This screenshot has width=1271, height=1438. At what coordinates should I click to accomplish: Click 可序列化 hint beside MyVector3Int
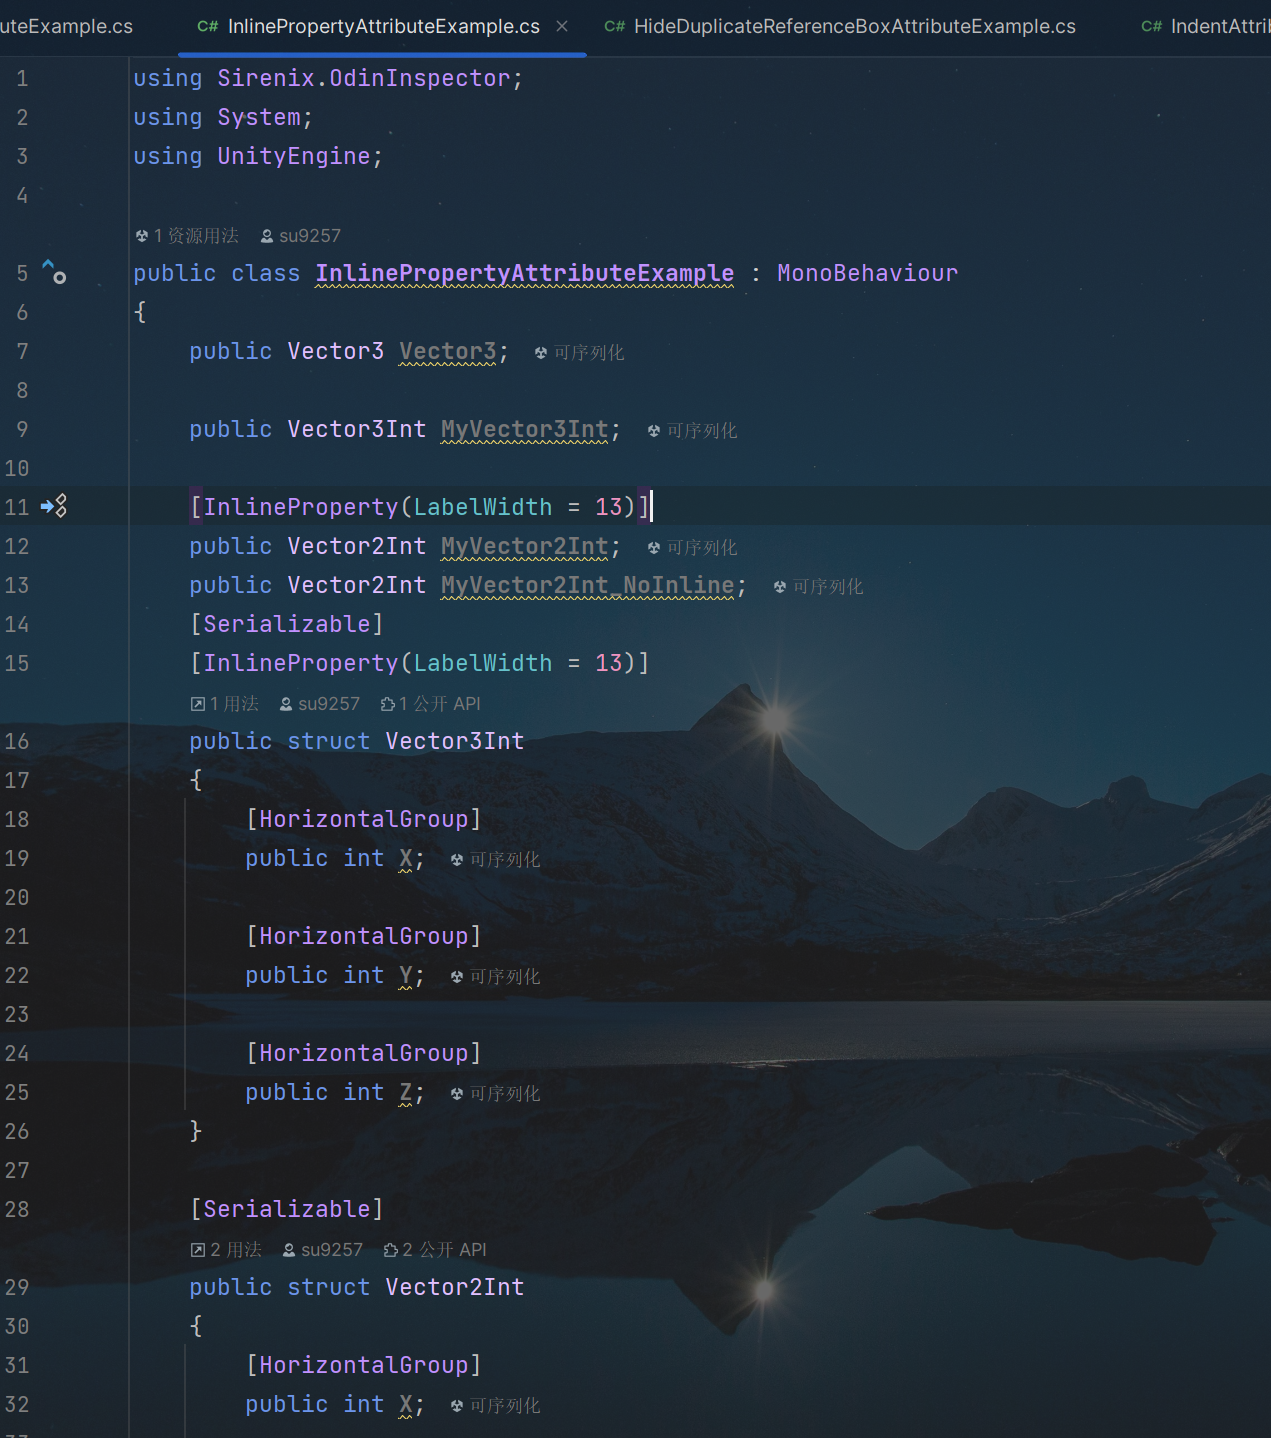point(692,431)
